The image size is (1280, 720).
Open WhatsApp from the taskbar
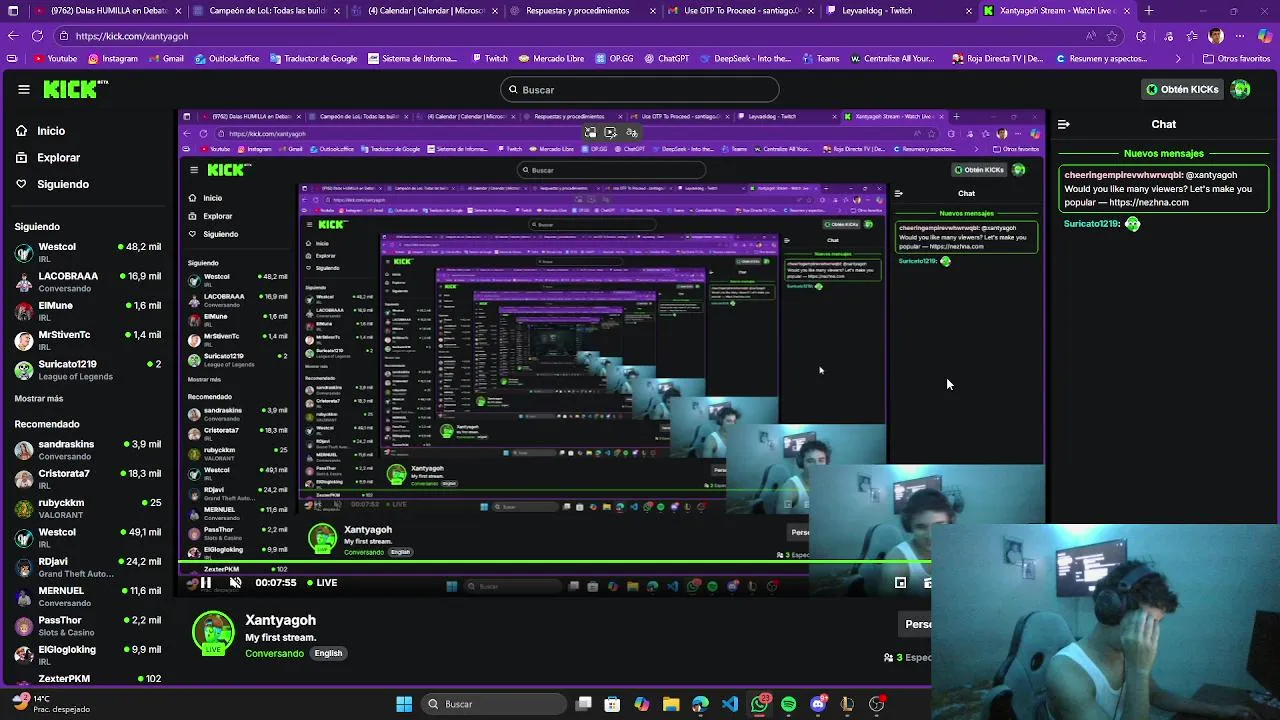(760, 704)
